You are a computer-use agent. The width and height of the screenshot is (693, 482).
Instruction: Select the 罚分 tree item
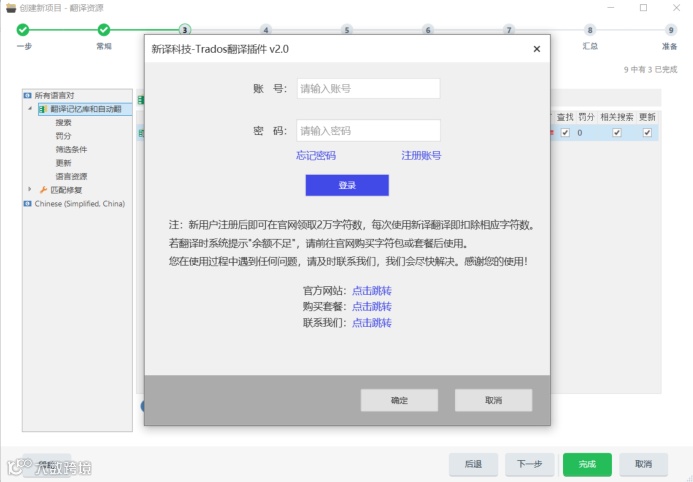tap(63, 136)
